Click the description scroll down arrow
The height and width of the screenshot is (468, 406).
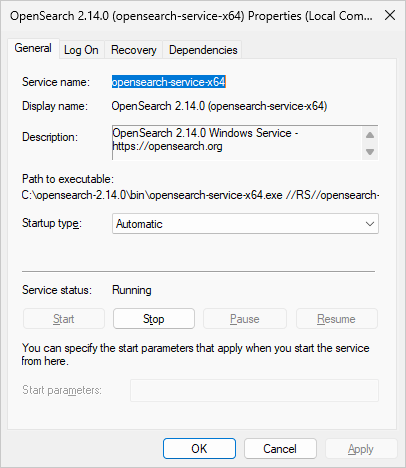tap(370, 152)
